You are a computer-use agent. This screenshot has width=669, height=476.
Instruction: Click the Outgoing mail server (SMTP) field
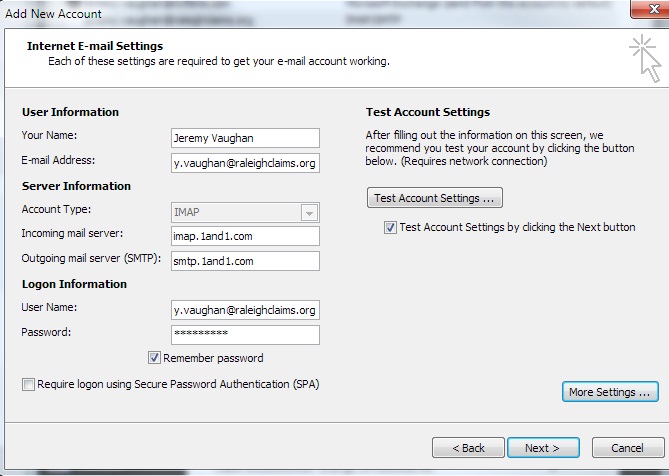click(245, 261)
